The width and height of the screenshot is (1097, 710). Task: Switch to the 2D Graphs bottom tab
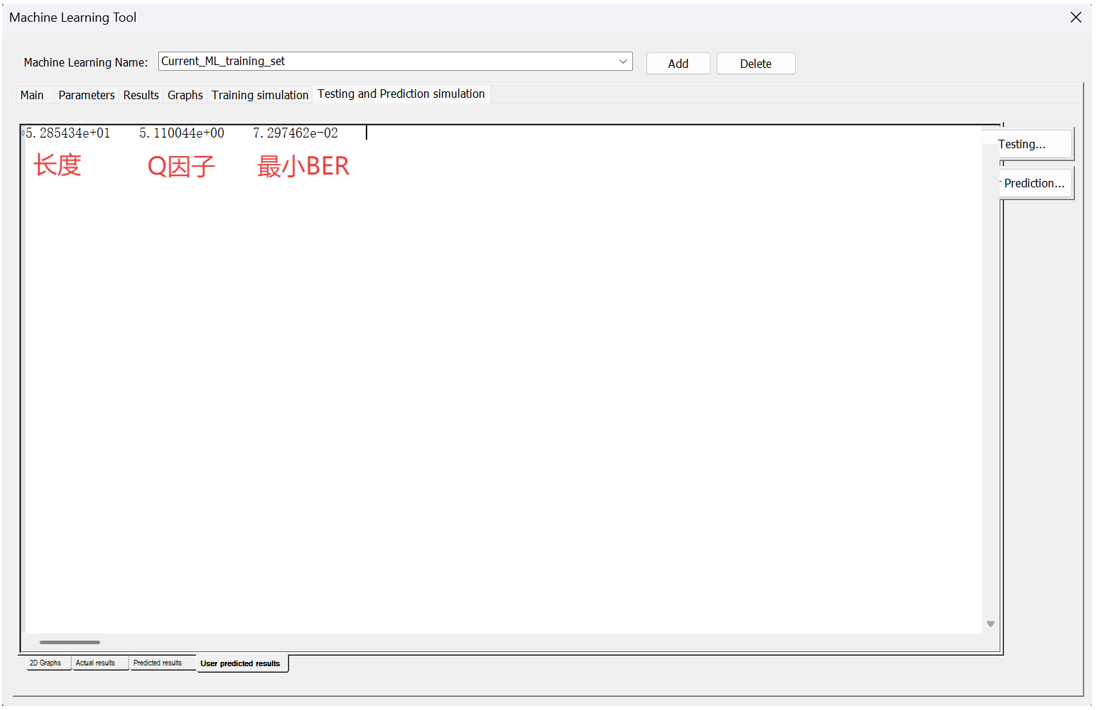45,663
